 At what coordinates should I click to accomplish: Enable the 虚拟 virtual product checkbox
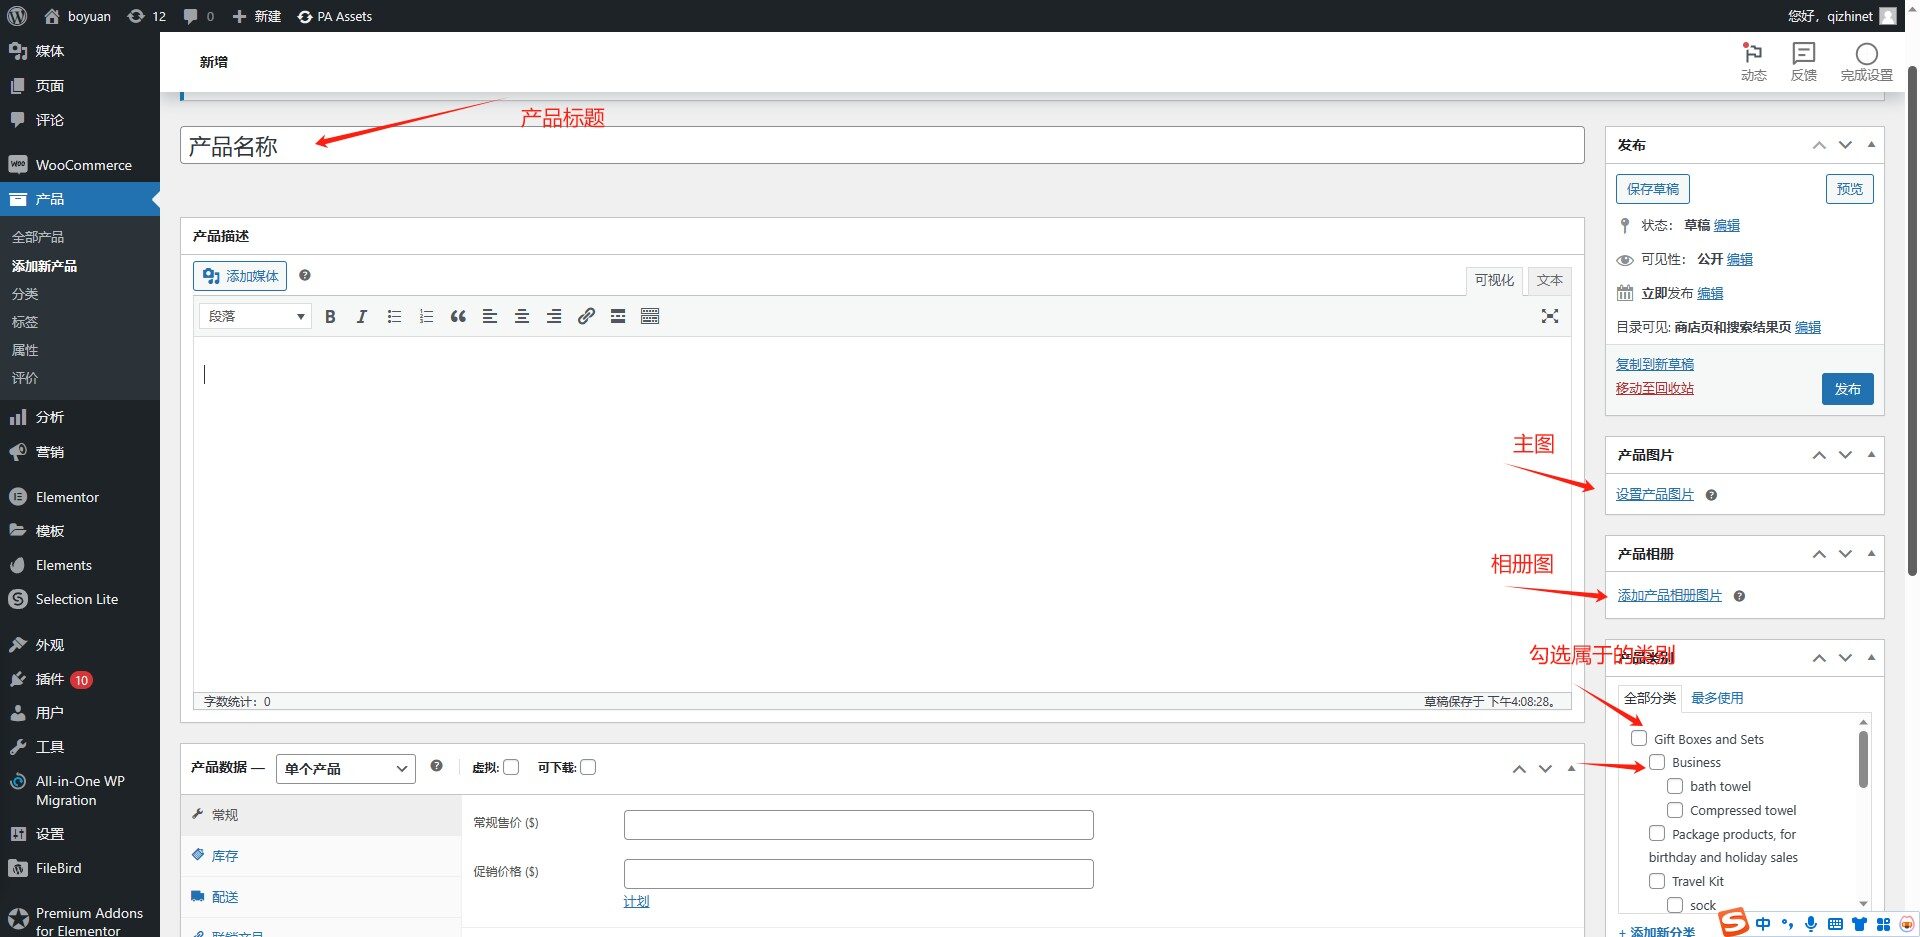click(x=511, y=767)
